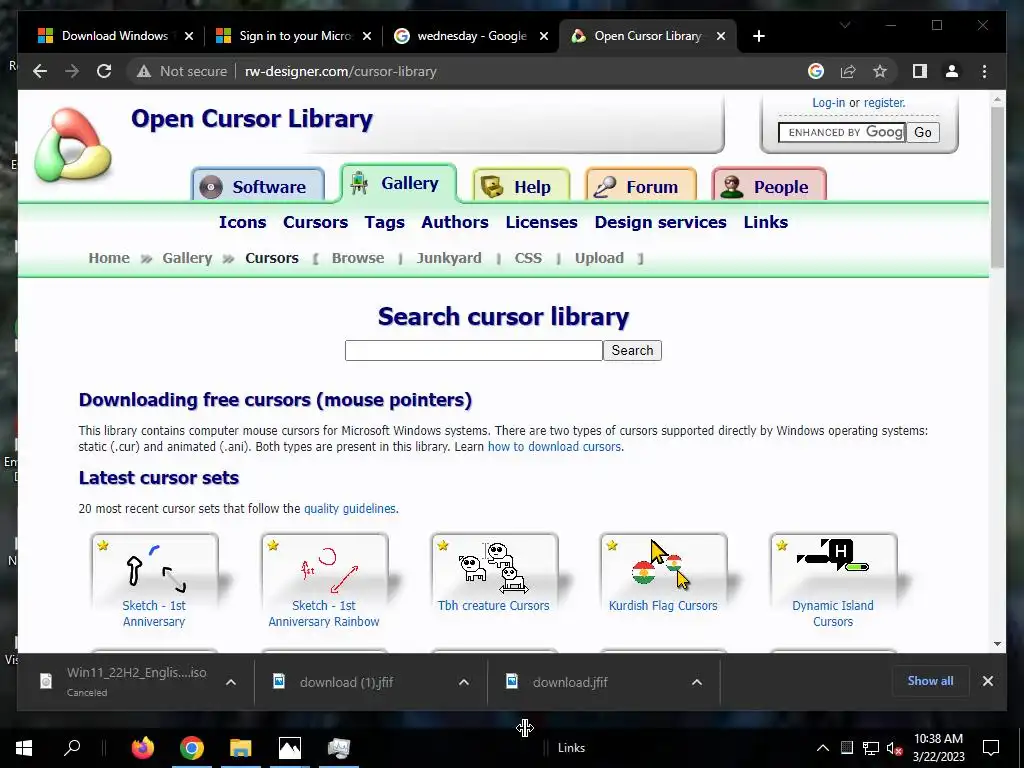Switch to the wednesday - Google tab
1024x768 pixels.
472,36
